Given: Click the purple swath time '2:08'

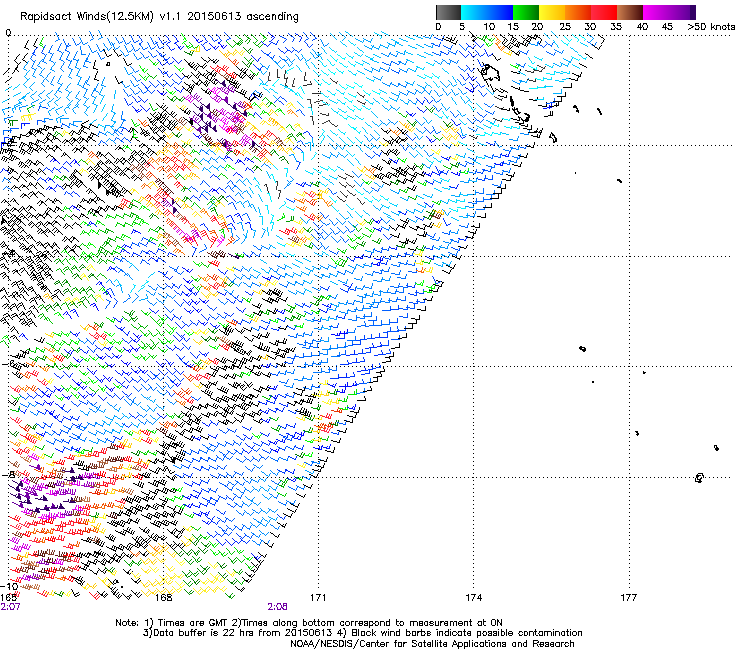Looking at the screenshot, I should (x=278, y=607).
